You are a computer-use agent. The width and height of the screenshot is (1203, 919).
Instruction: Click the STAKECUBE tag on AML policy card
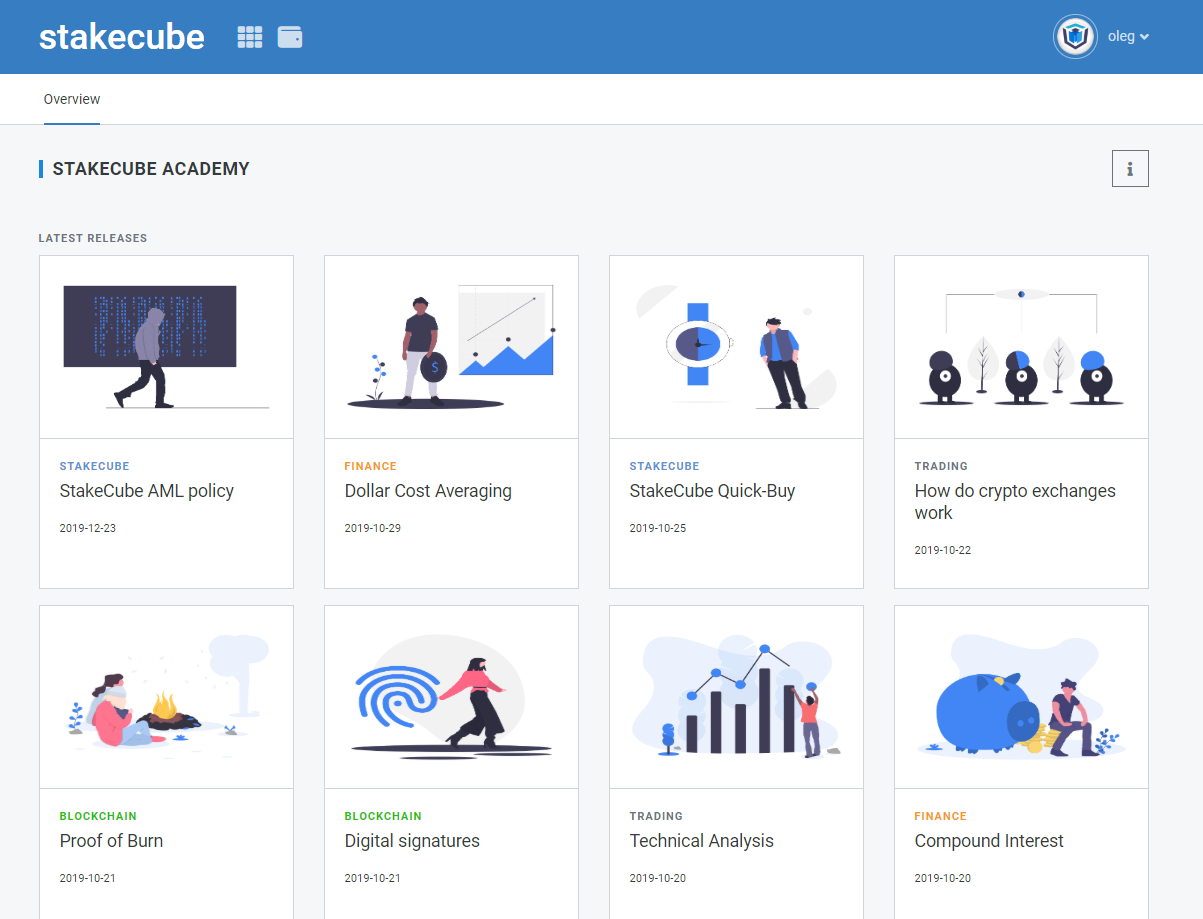95,466
